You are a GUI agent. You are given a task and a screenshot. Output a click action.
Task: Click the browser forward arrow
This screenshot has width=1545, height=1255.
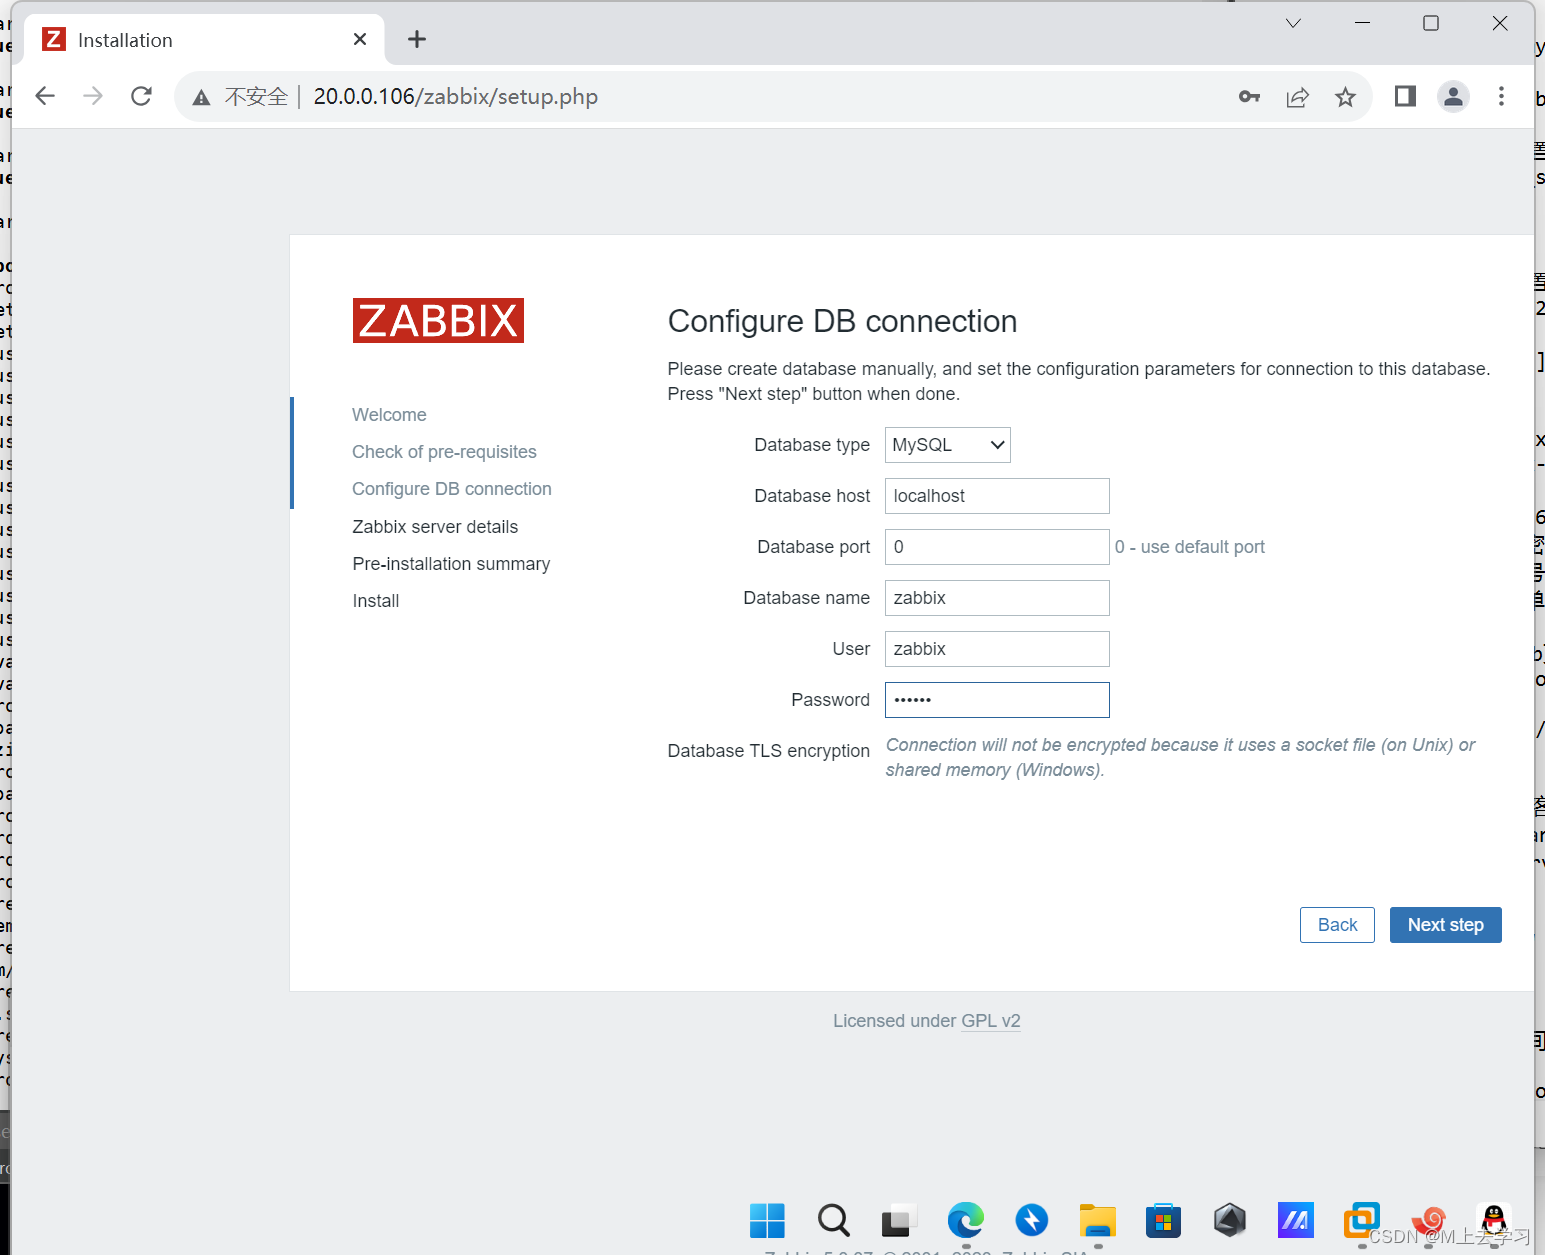tap(93, 96)
